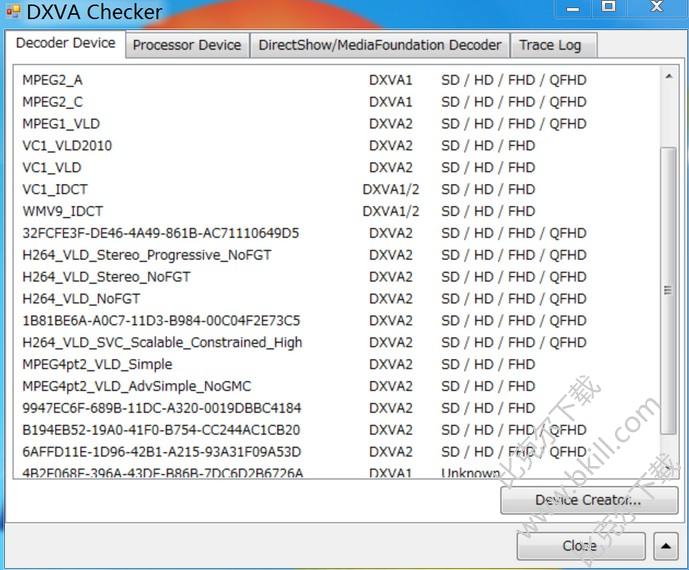The image size is (689, 570).
Task: Select the 6AFFD11E-1D96-42B1-A215-93A31F09A53D row
Action: tap(337, 452)
